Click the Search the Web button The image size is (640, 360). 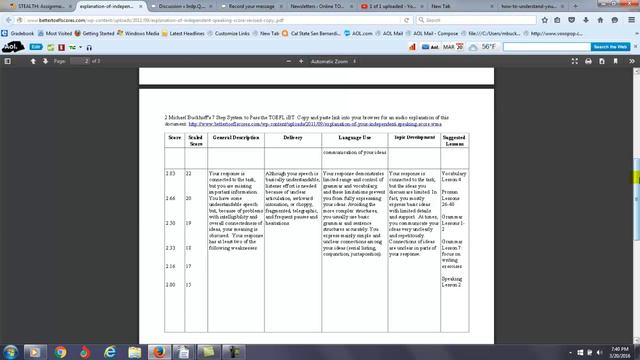tap(610, 47)
